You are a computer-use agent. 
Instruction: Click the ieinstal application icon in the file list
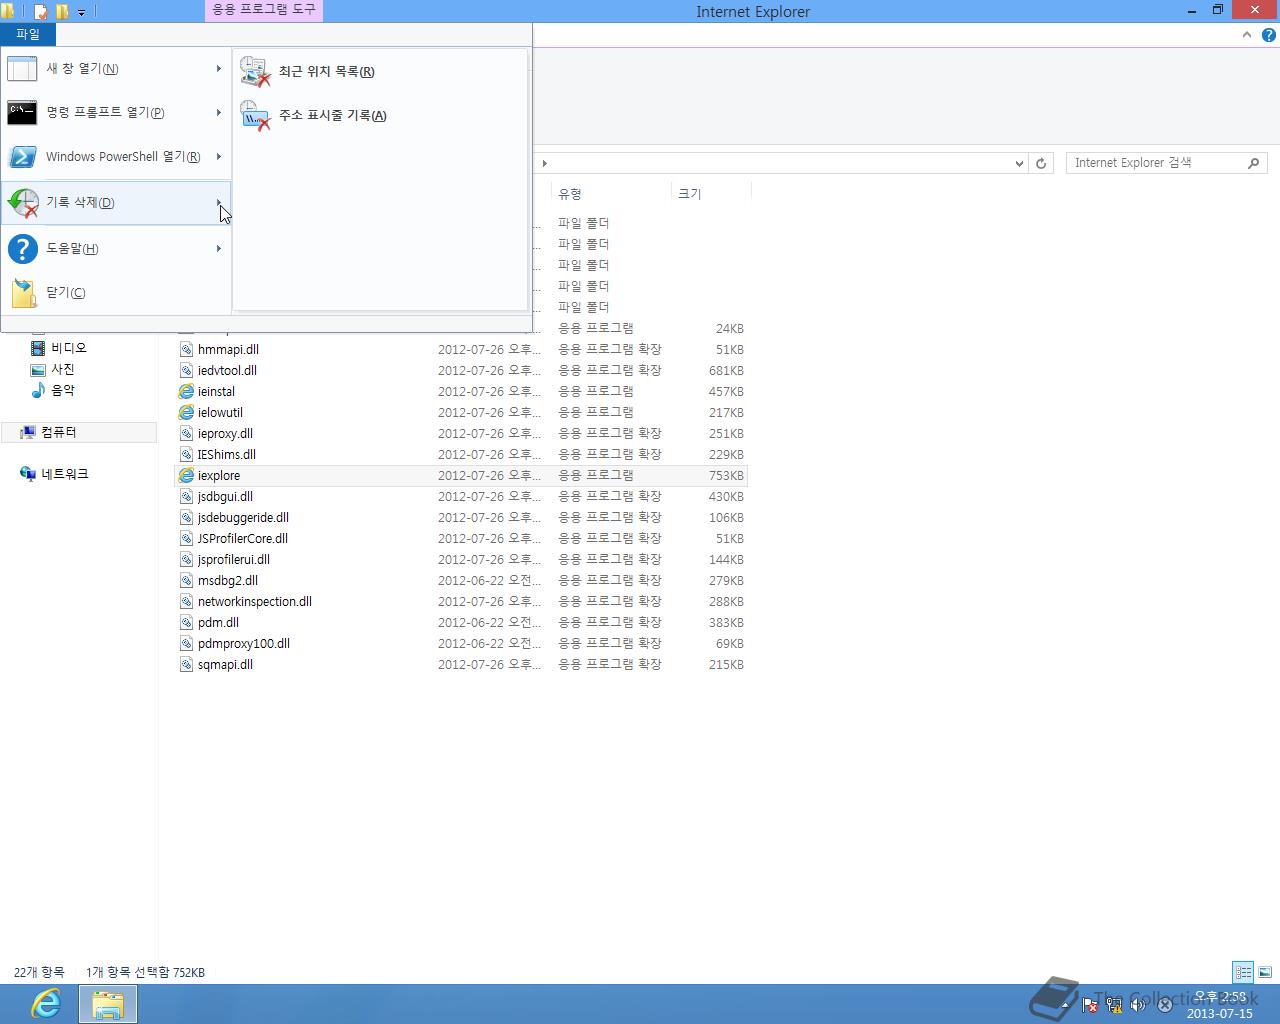point(186,392)
